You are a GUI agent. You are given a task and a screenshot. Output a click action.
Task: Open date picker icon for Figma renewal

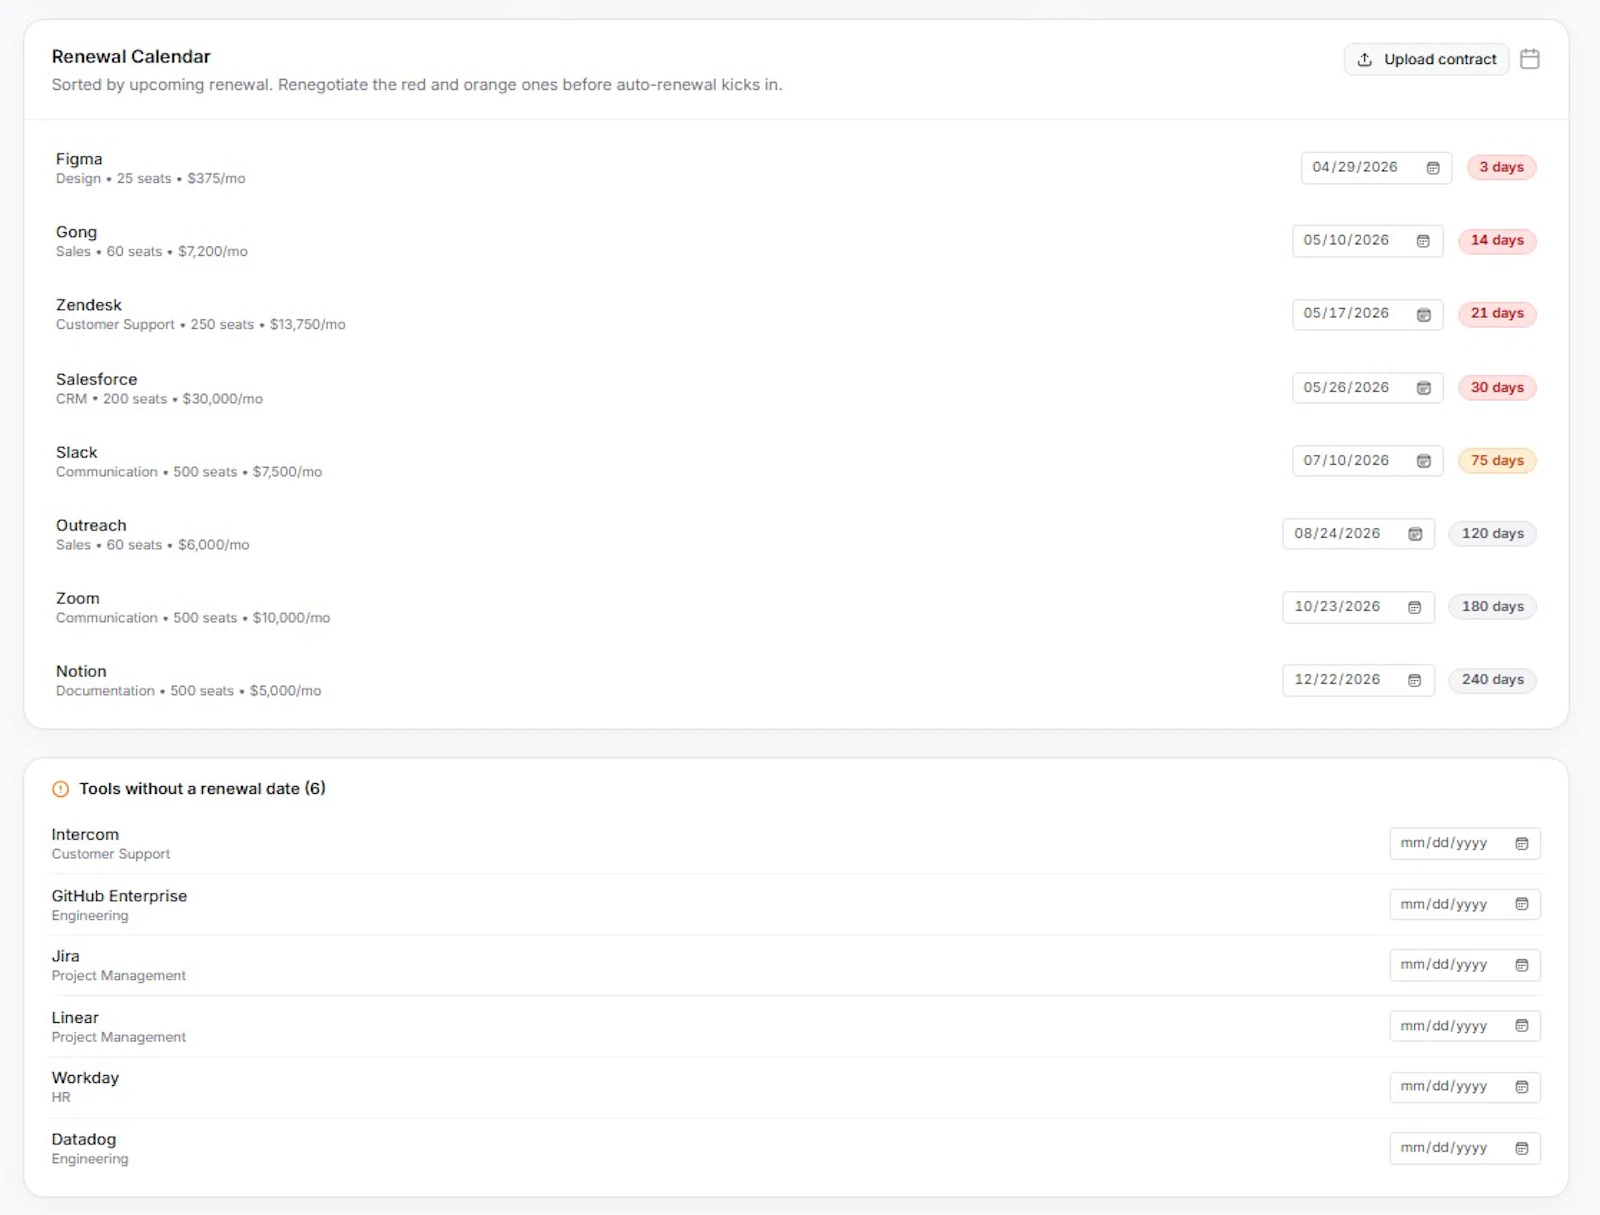pyautogui.click(x=1432, y=168)
